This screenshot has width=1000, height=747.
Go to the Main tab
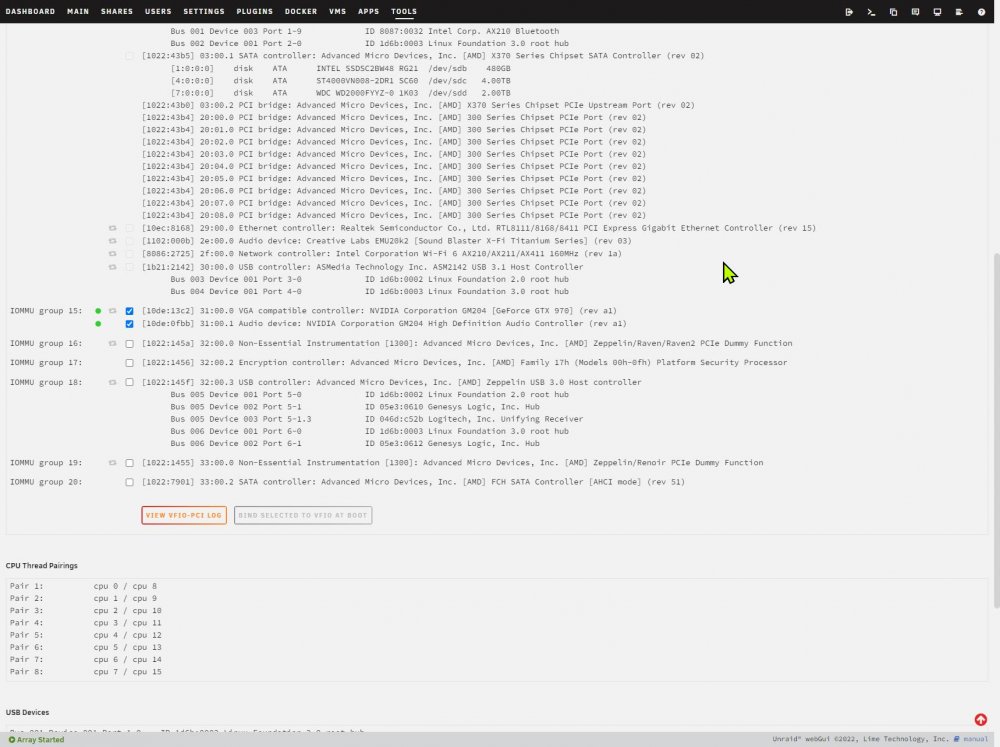point(78,11)
